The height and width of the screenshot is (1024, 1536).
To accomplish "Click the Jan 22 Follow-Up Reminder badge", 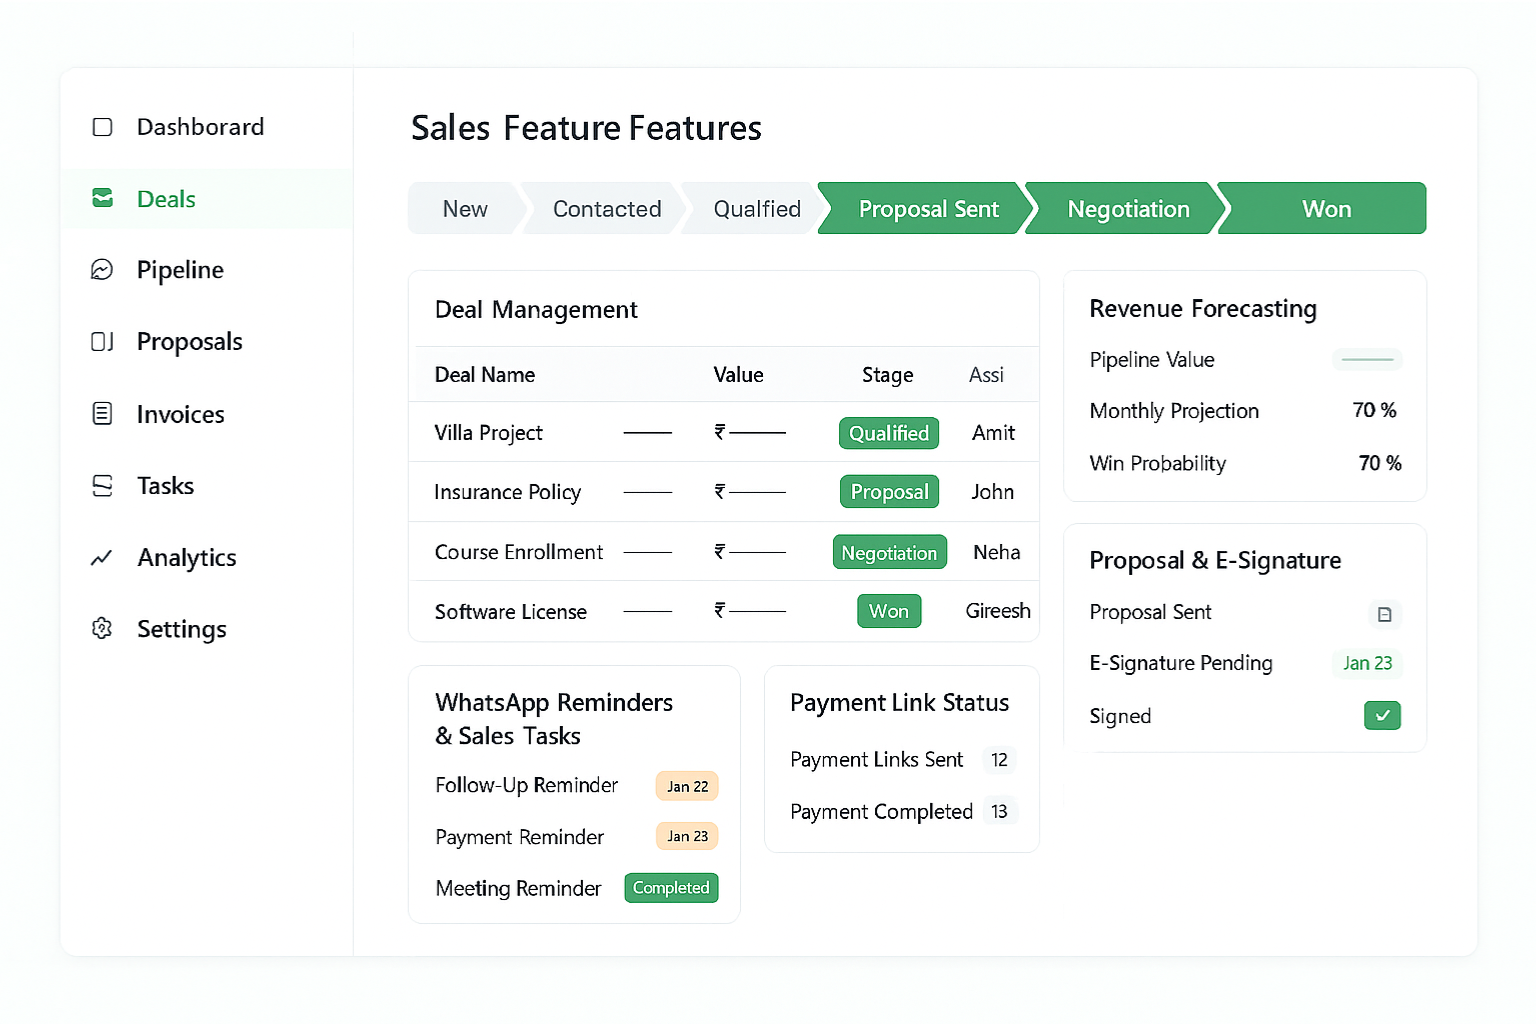I will pyautogui.click(x=687, y=786).
